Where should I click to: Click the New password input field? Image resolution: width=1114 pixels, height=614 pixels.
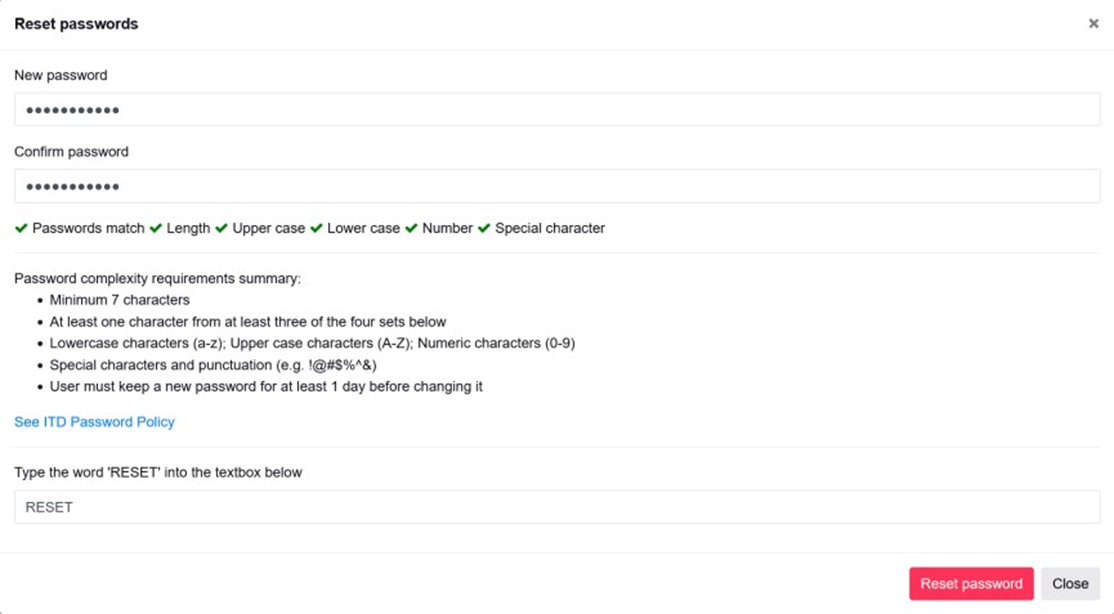coord(557,110)
